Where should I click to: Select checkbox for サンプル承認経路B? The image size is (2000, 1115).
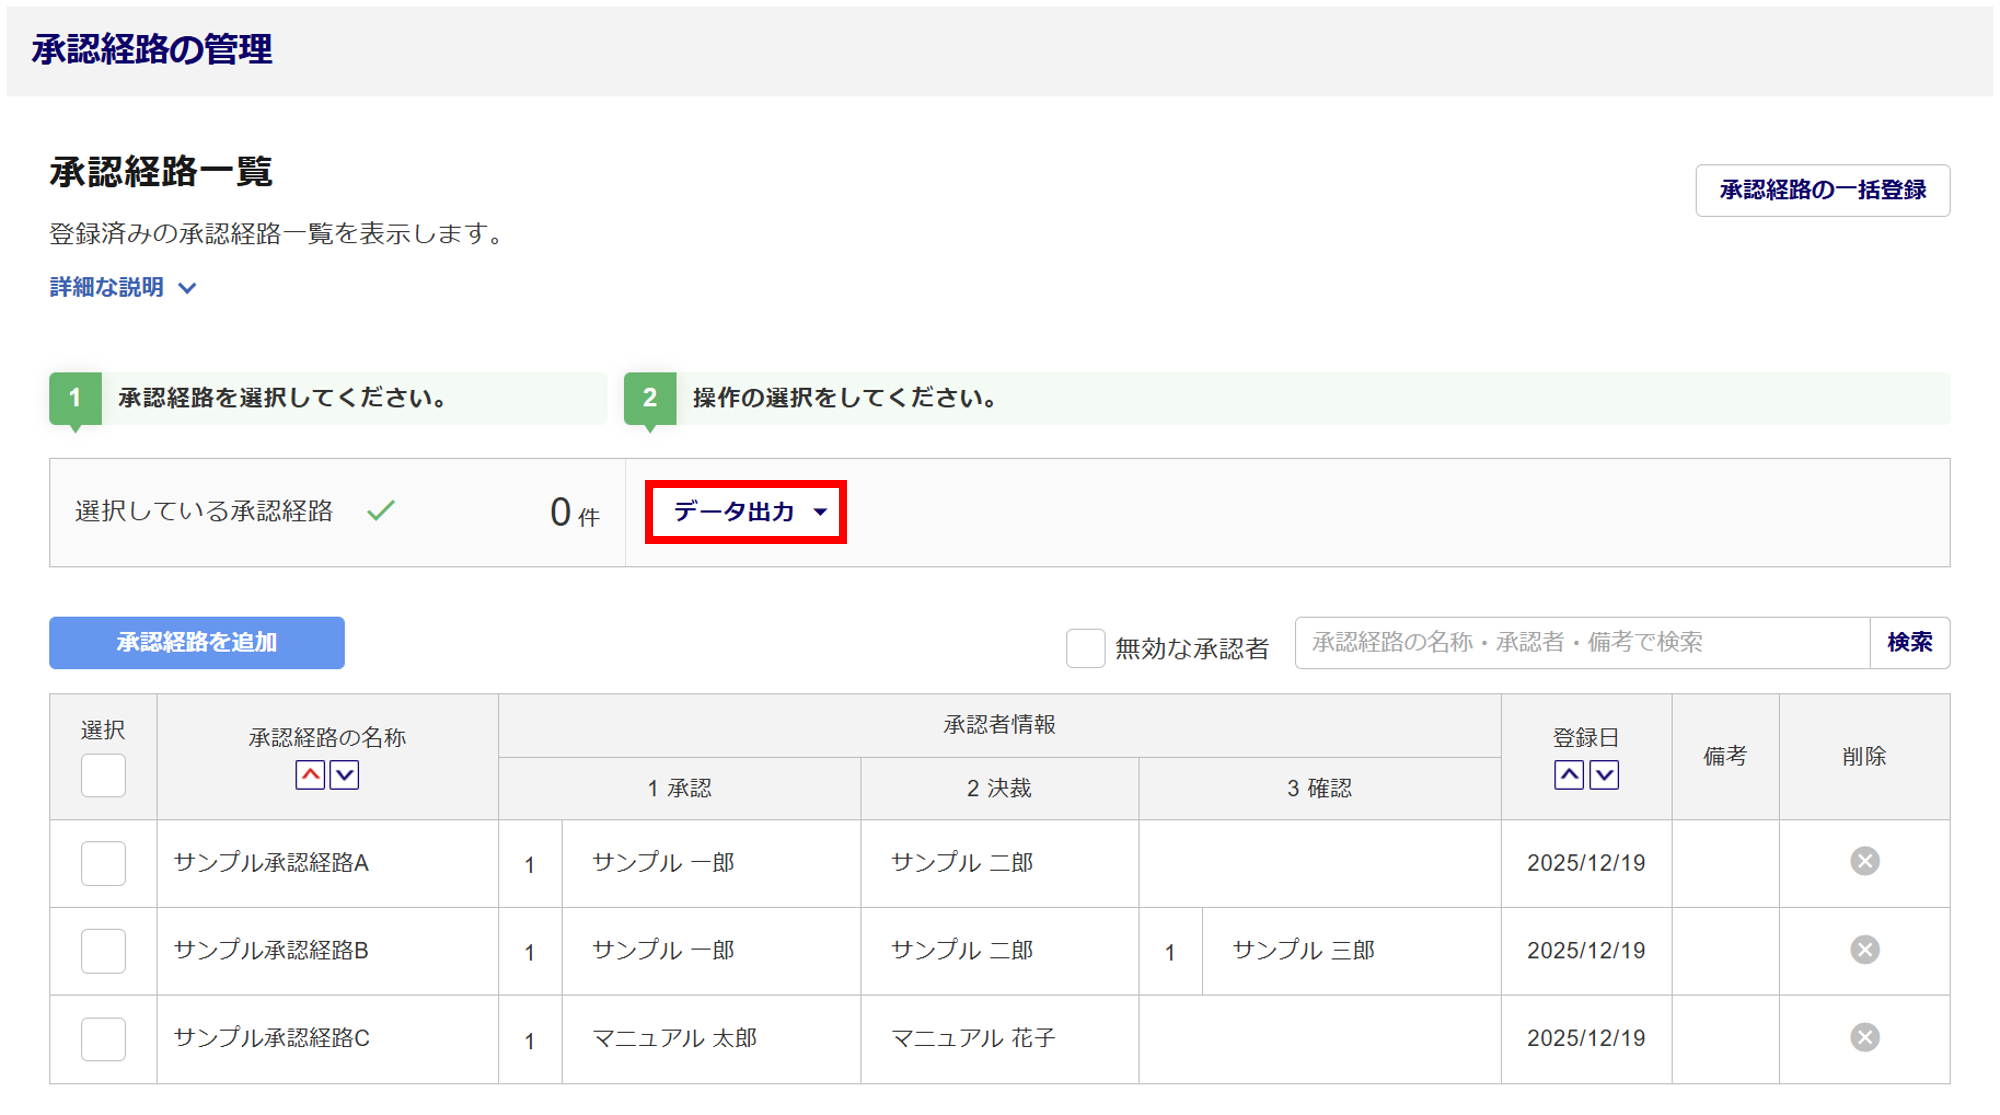[103, 951]
